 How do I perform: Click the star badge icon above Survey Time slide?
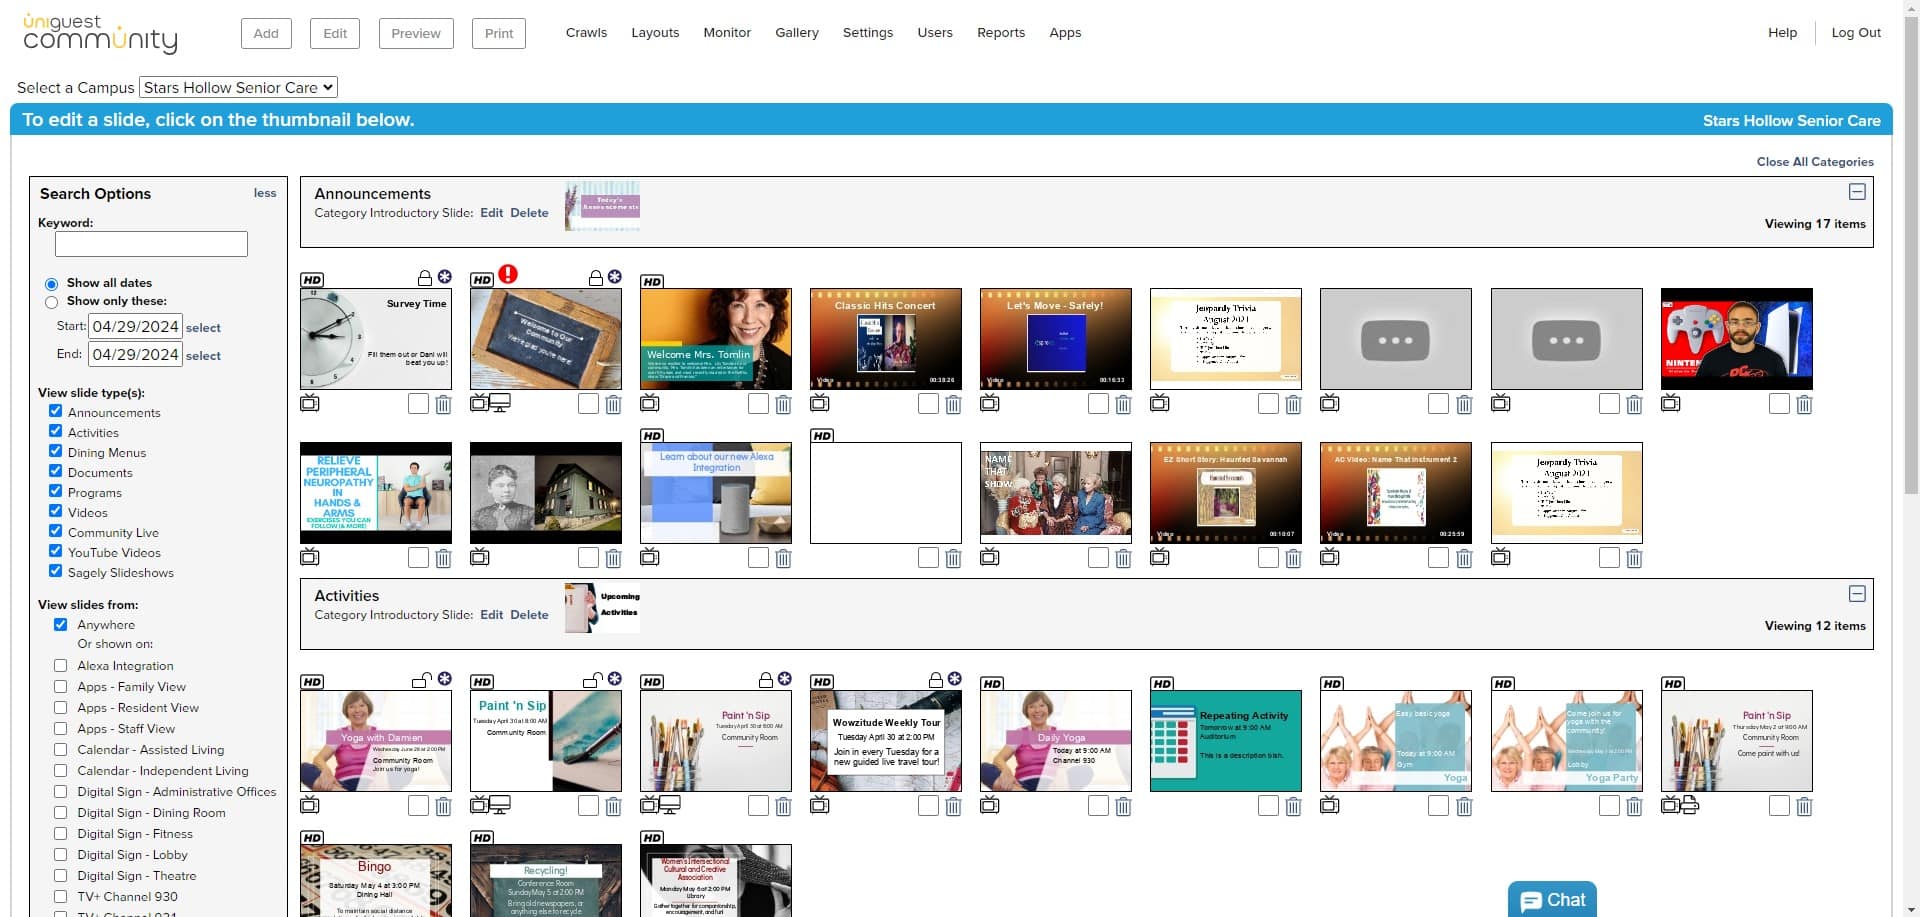click(x=445, y=277)
